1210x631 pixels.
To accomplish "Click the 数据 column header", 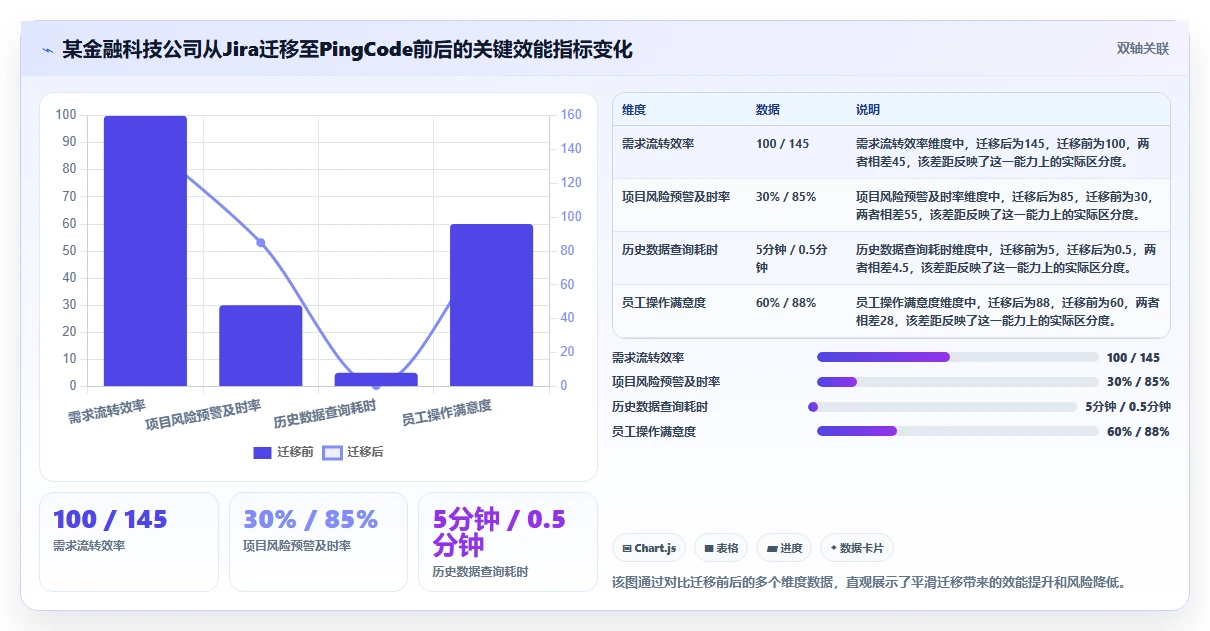I will pos(768,110).
